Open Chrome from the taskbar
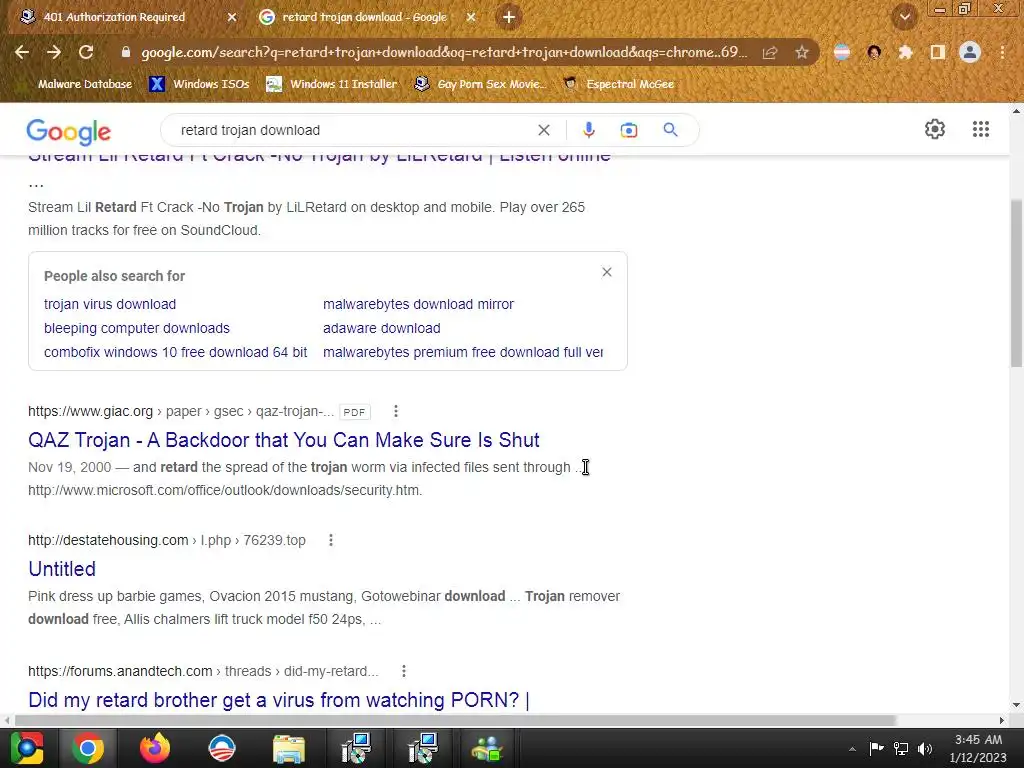Image resolution: width=1024 pixels, height=768 pixels. (88, 748)
